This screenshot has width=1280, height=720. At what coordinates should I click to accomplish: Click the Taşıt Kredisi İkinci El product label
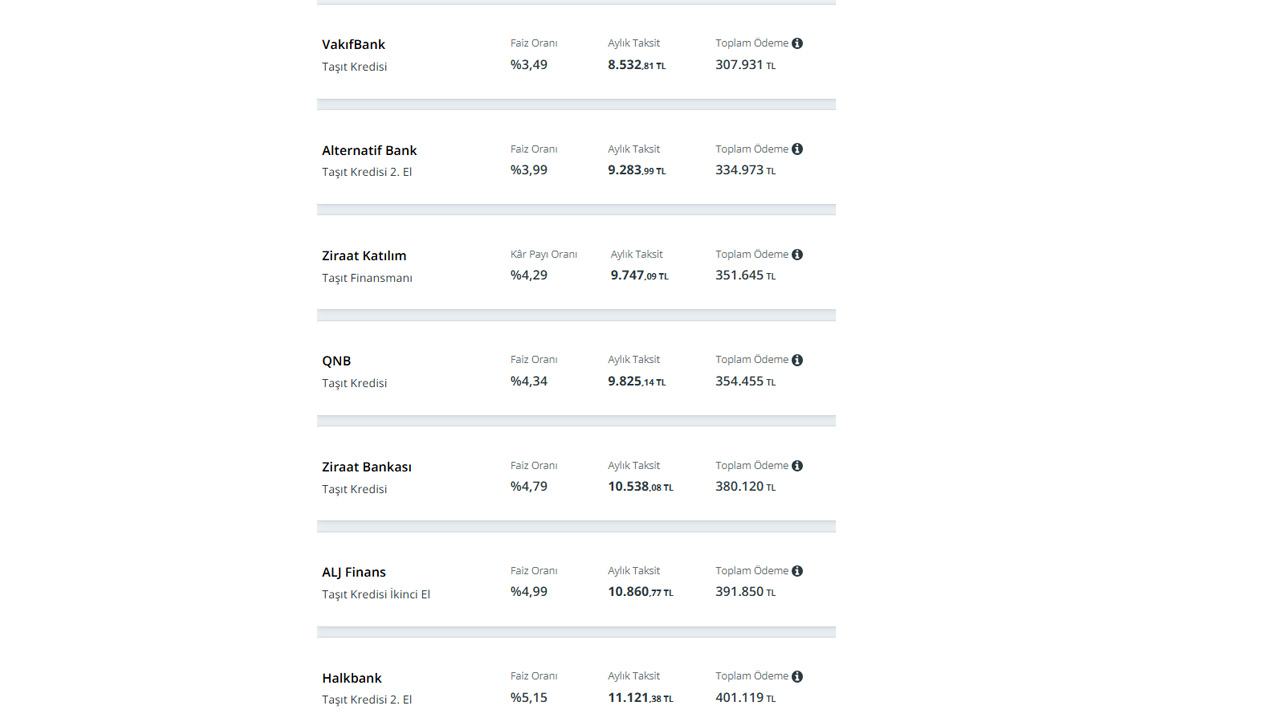click(376, 594)
